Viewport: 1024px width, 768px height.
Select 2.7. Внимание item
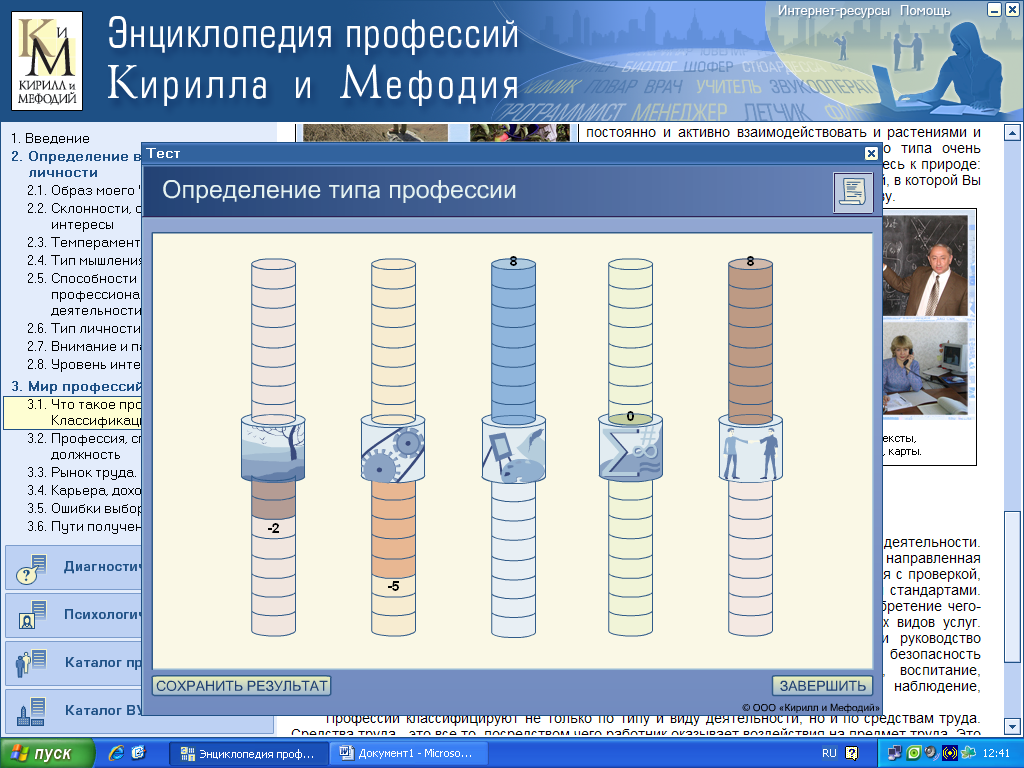click(84, 346)
